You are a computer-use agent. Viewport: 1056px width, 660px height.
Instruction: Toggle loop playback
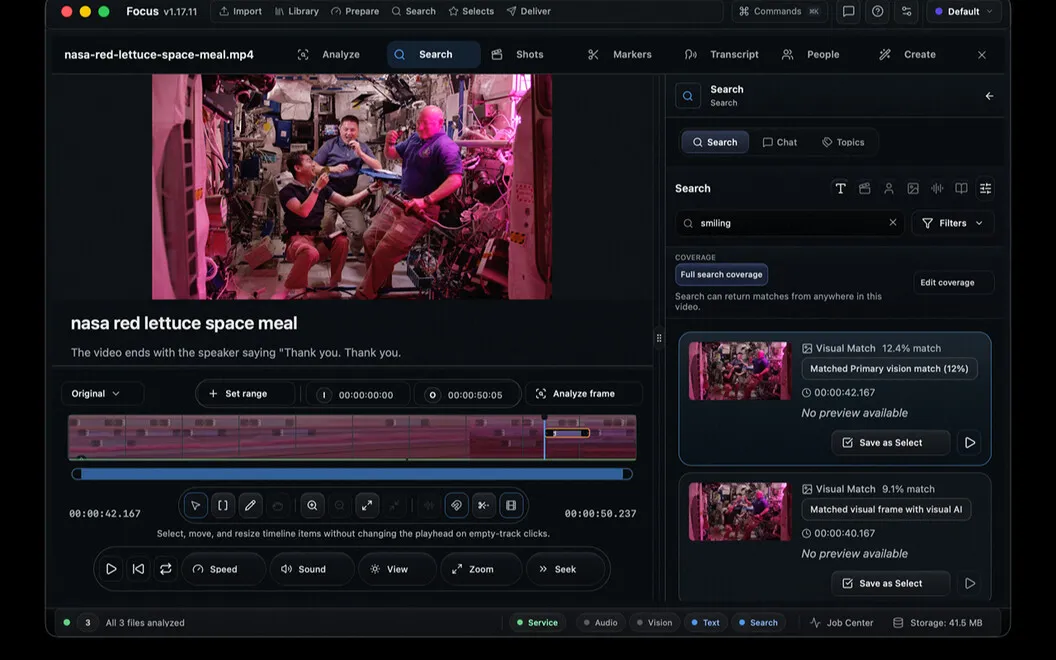point(166,569)
